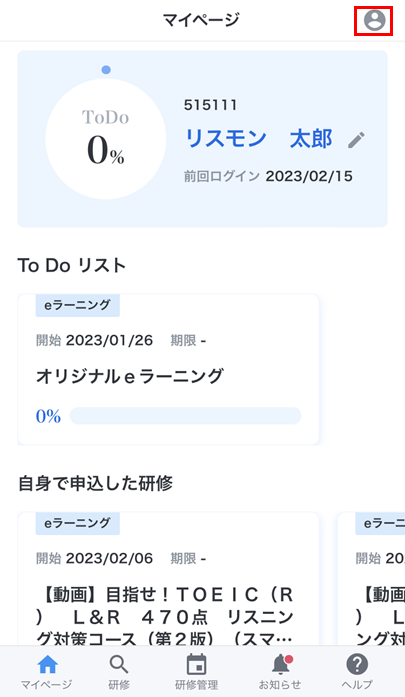The image size is (405, 697).
Task: Tap the magnifier search icon for 研修
Action: 119,665
